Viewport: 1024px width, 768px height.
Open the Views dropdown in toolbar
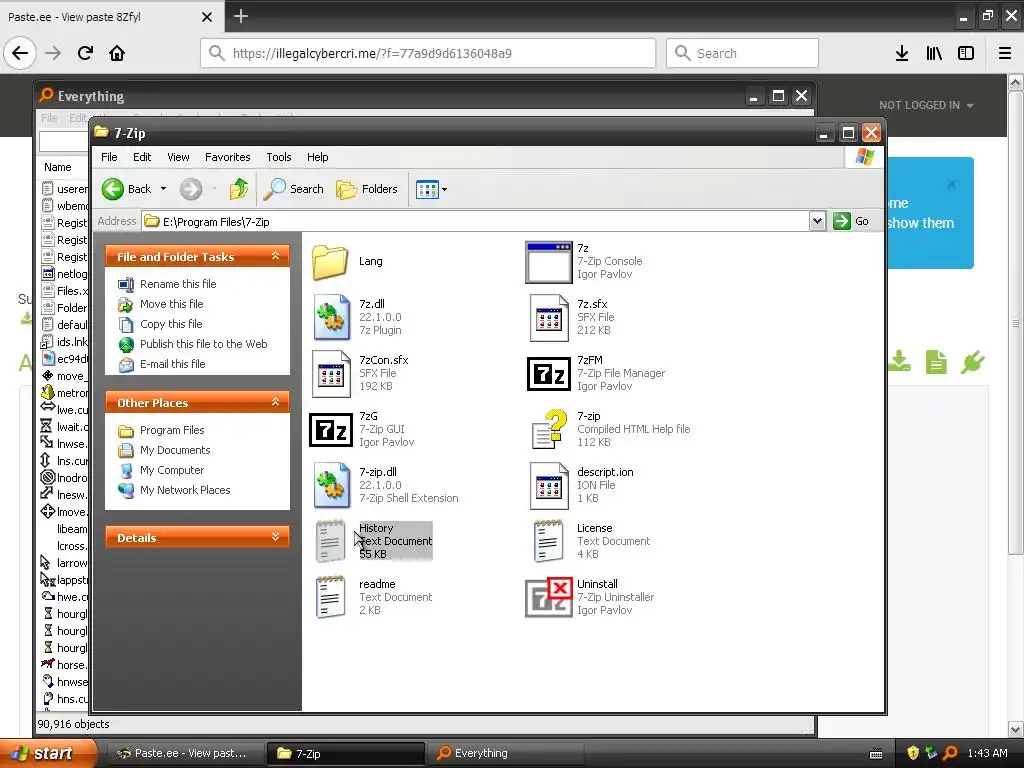431,190
